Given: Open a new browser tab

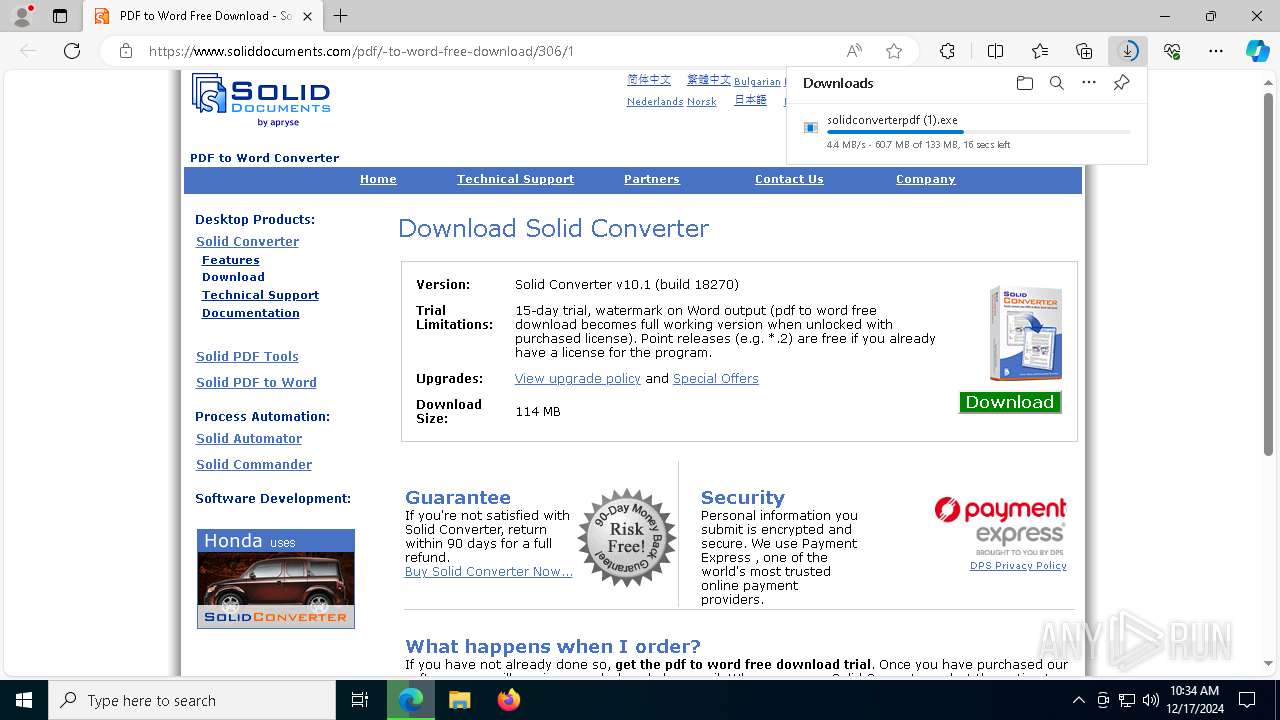Looking at the screenshot, I should click(x=341, y=16).
